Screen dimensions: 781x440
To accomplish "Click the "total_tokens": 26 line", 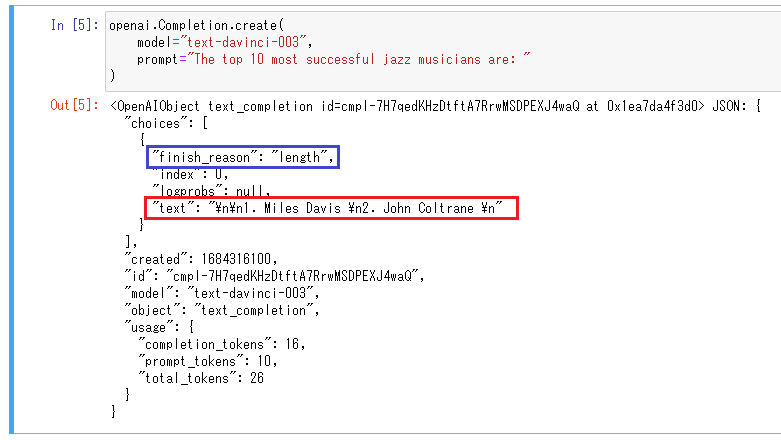I will tap(201, 378).
